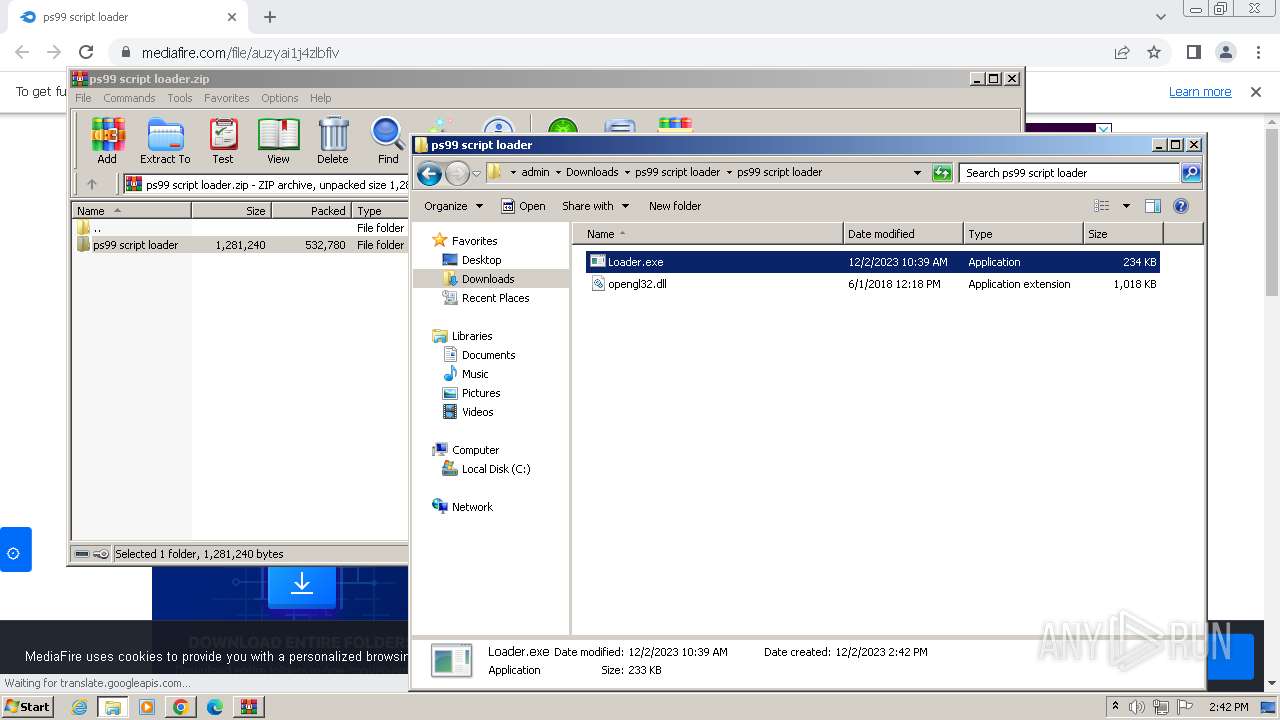Open File menu in WinRAR
The height and width of the screenshot is (720, 1280).
pos(83,98)
